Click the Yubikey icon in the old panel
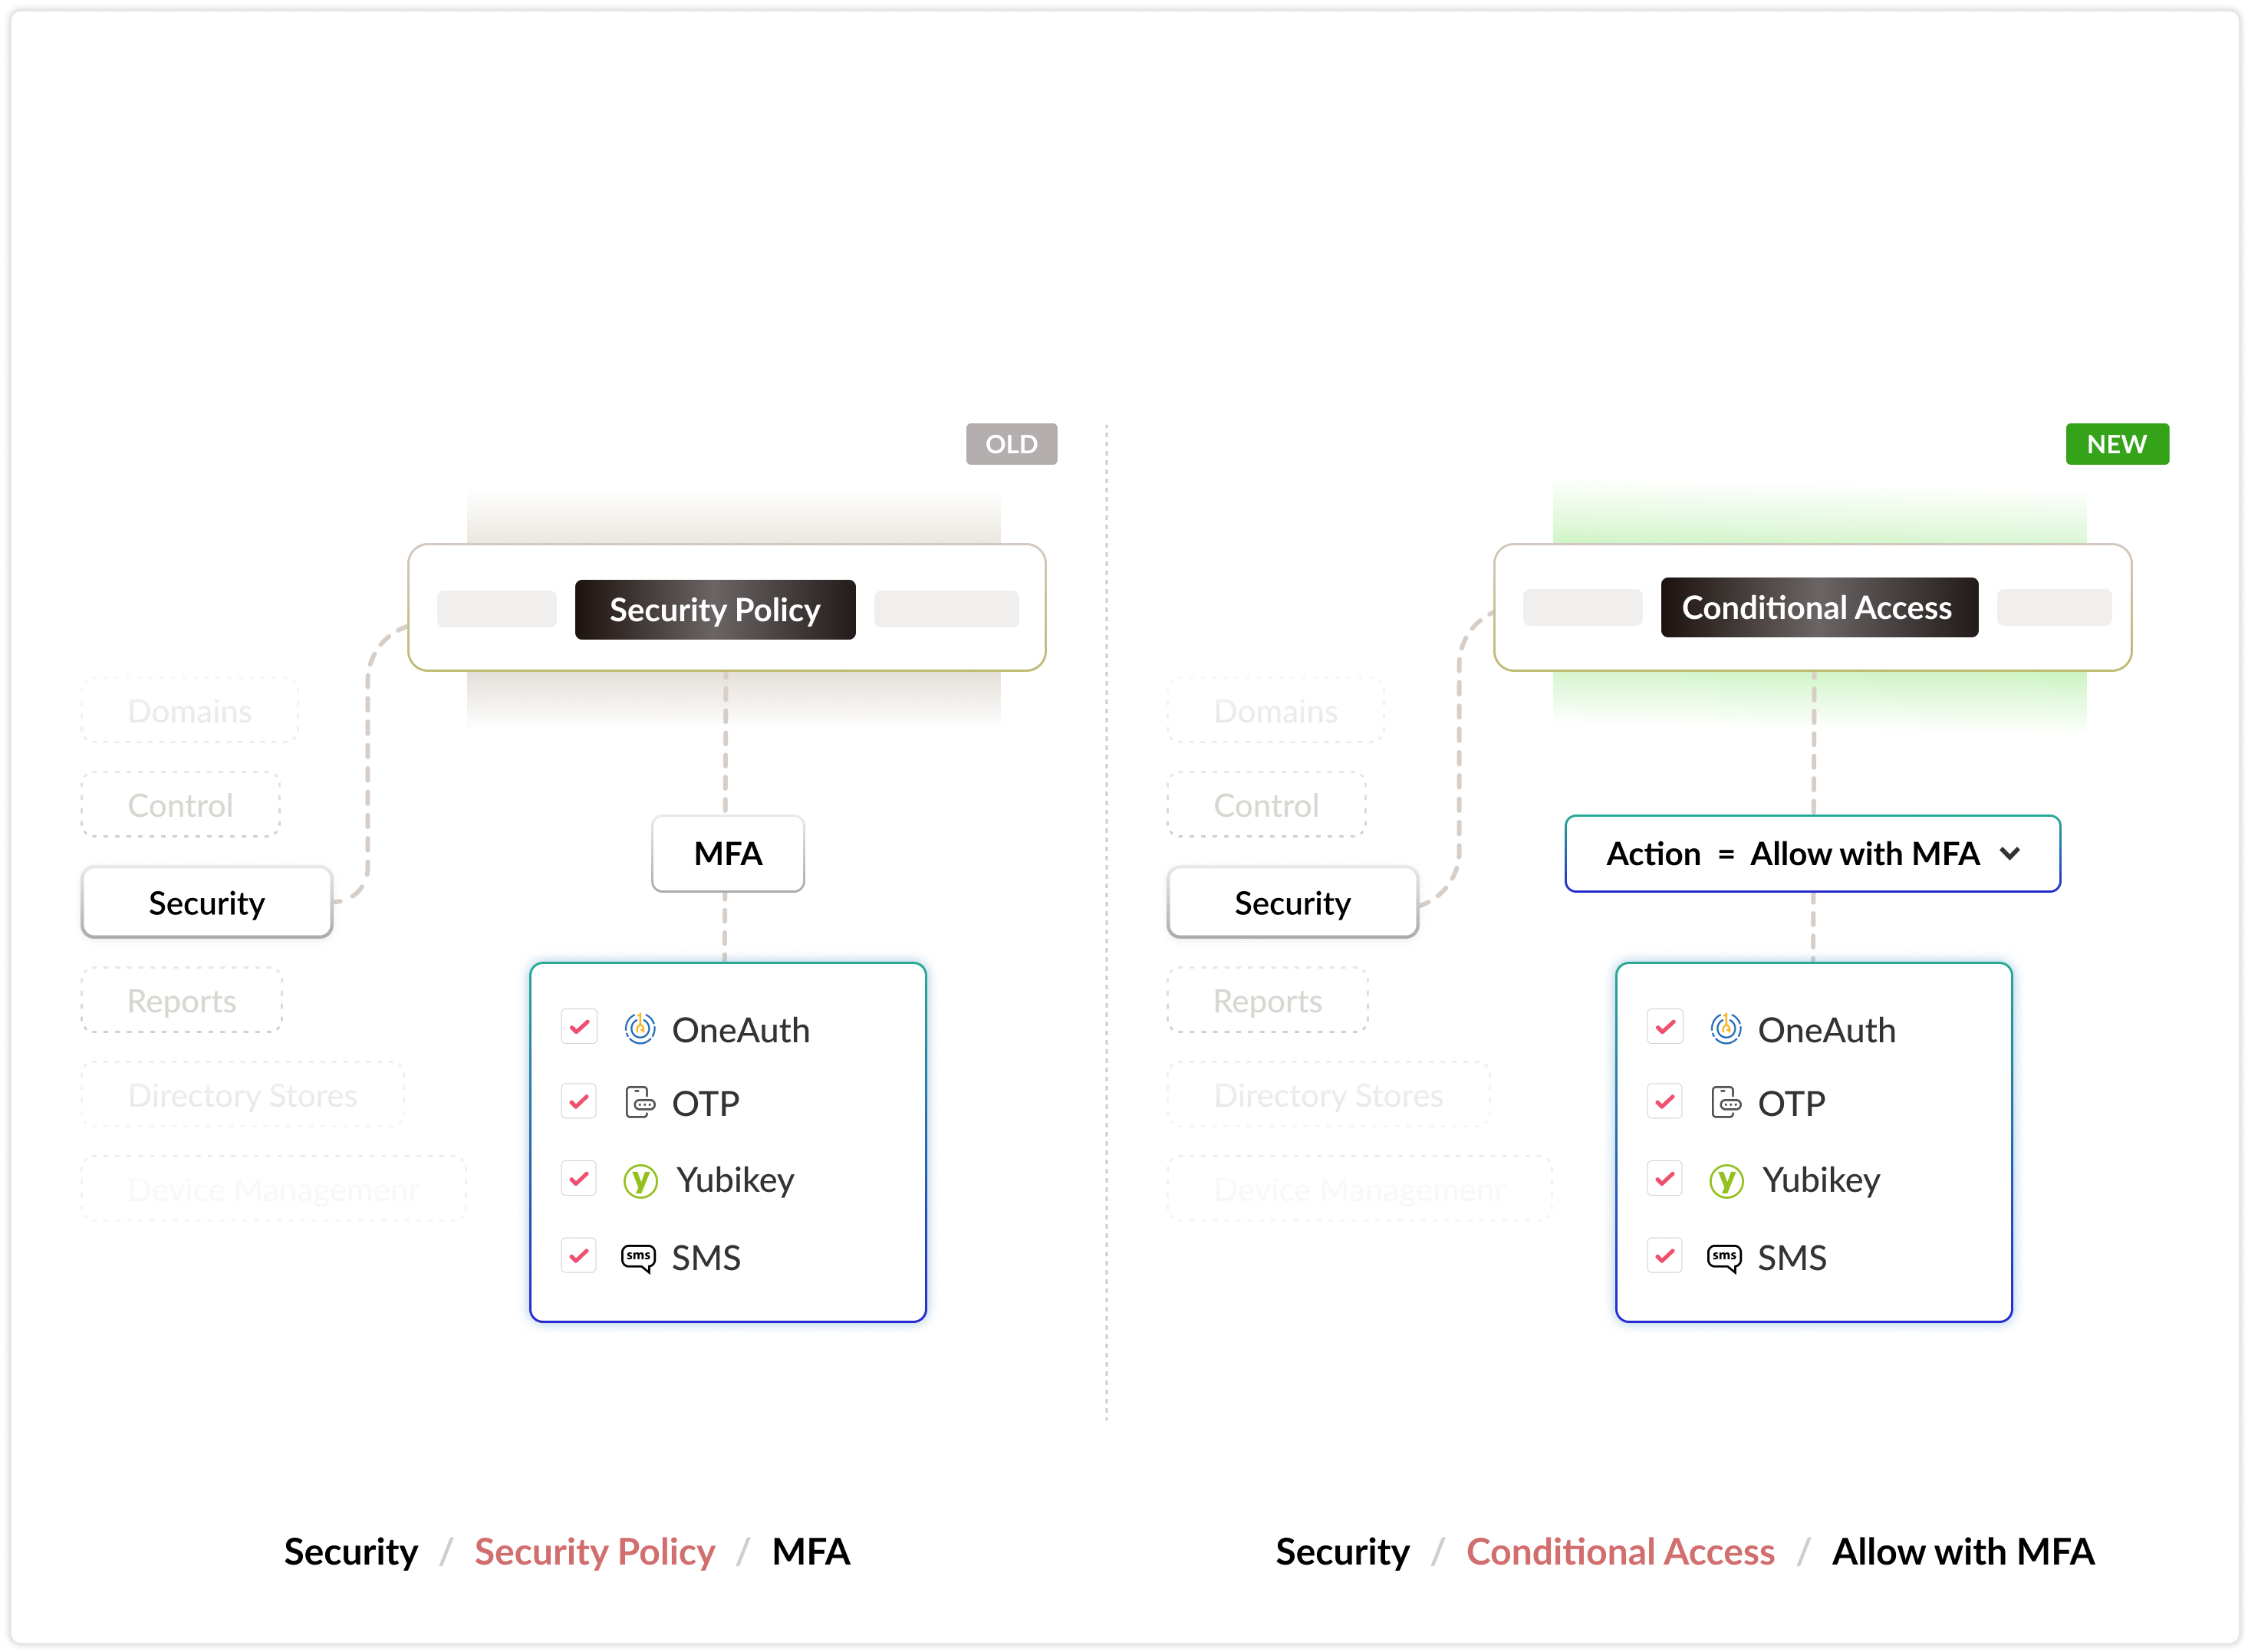Viewport: 2248px width, 1652px height. point(640,1180)
